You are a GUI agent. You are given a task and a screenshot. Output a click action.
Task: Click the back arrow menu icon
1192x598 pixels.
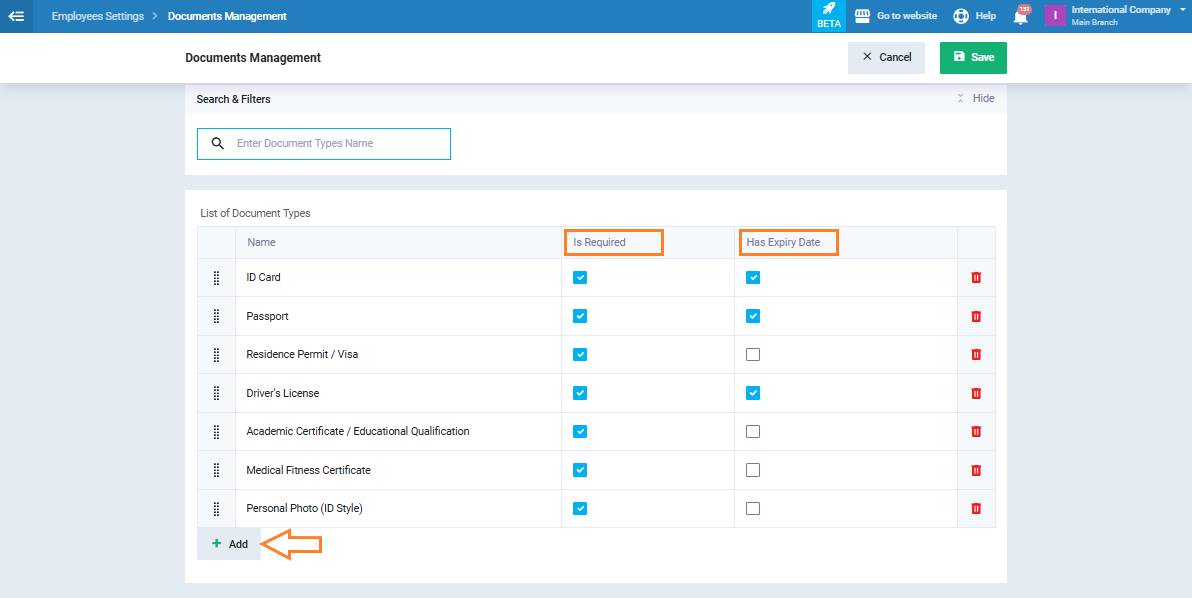click(x=16, y=16)
